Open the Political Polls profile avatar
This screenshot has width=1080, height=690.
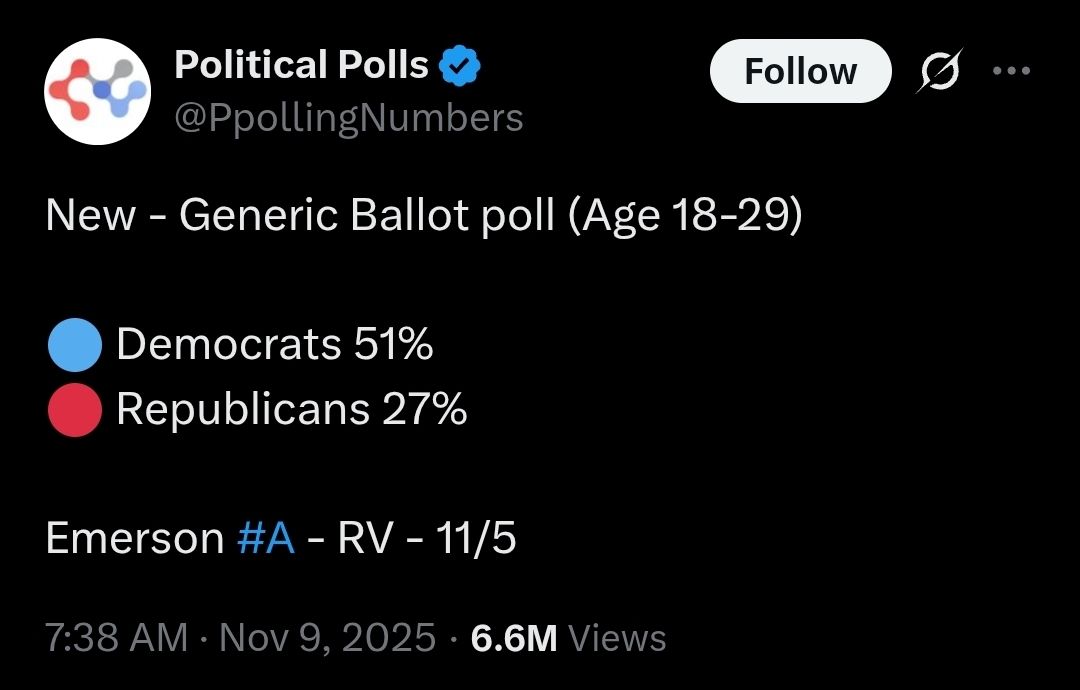point(97,92)
